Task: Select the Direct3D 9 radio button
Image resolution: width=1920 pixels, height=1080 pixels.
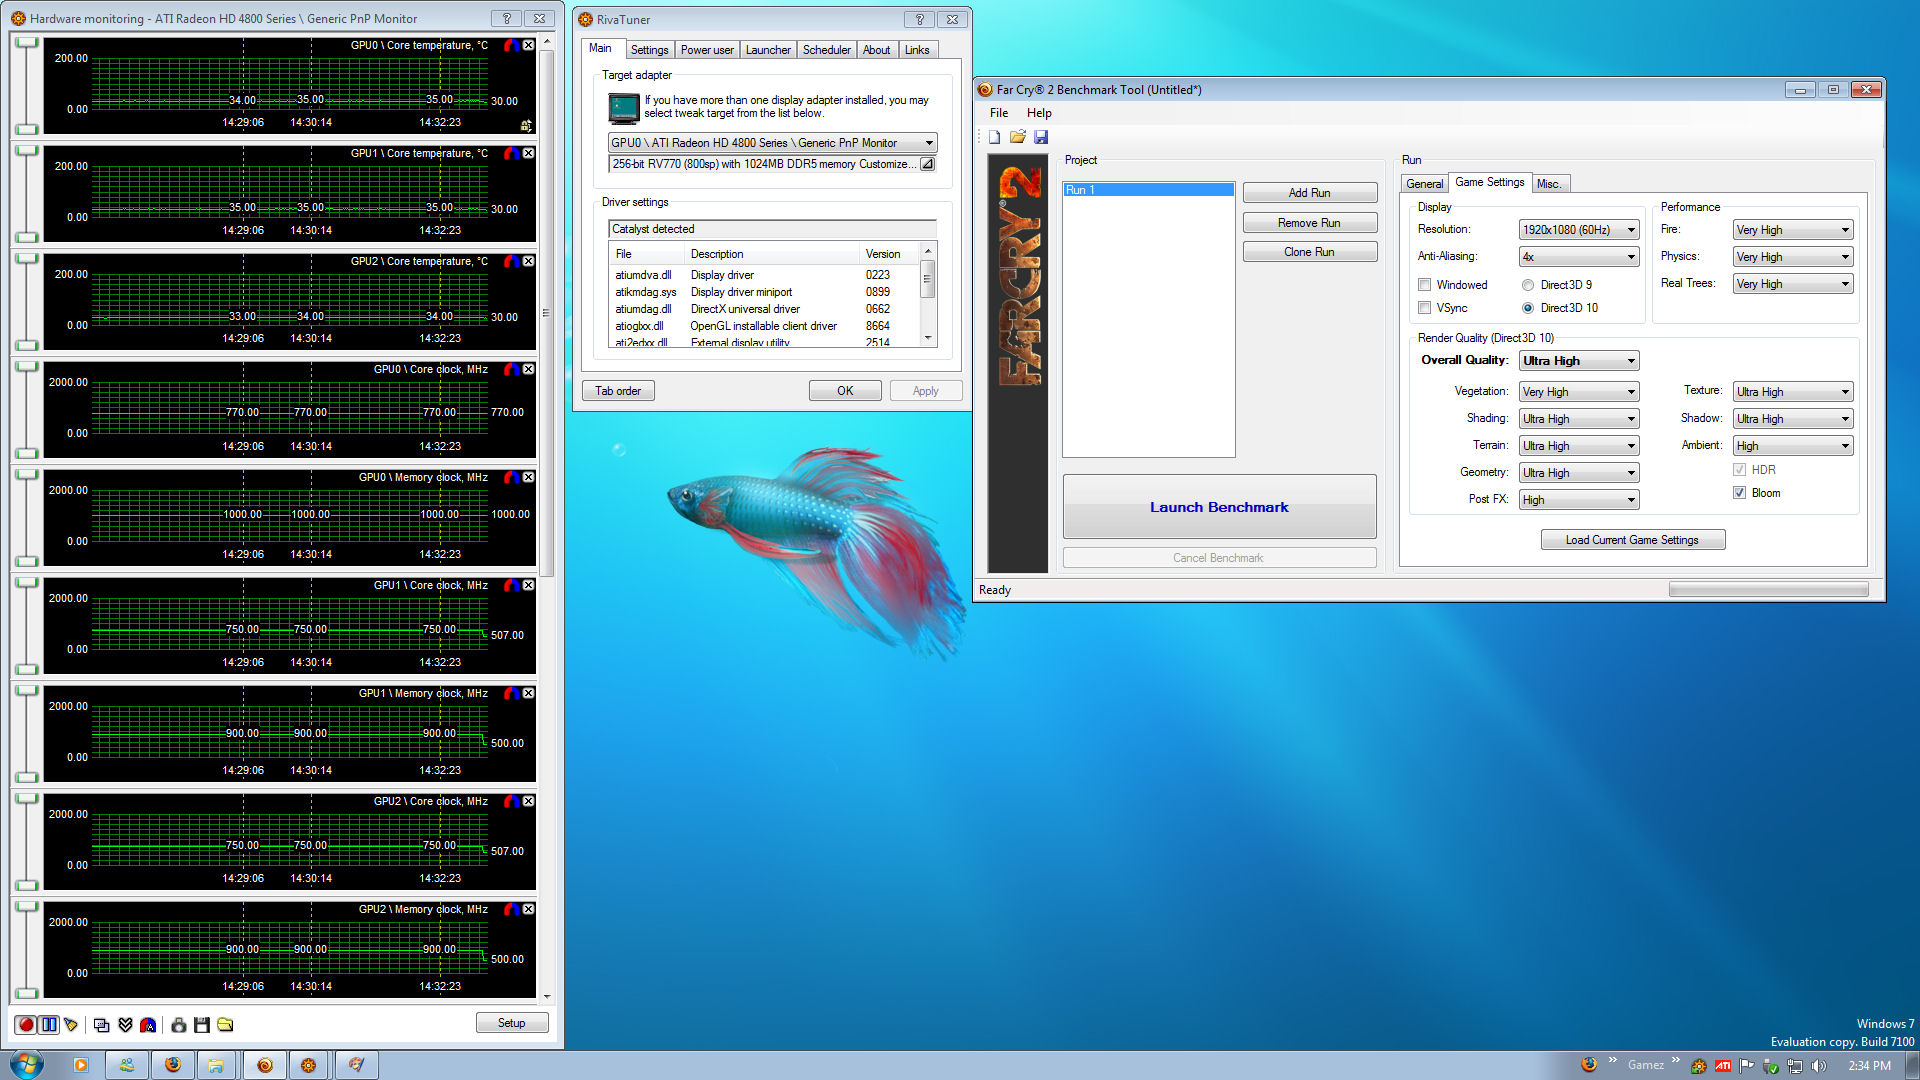Action: pos(1527,285)
